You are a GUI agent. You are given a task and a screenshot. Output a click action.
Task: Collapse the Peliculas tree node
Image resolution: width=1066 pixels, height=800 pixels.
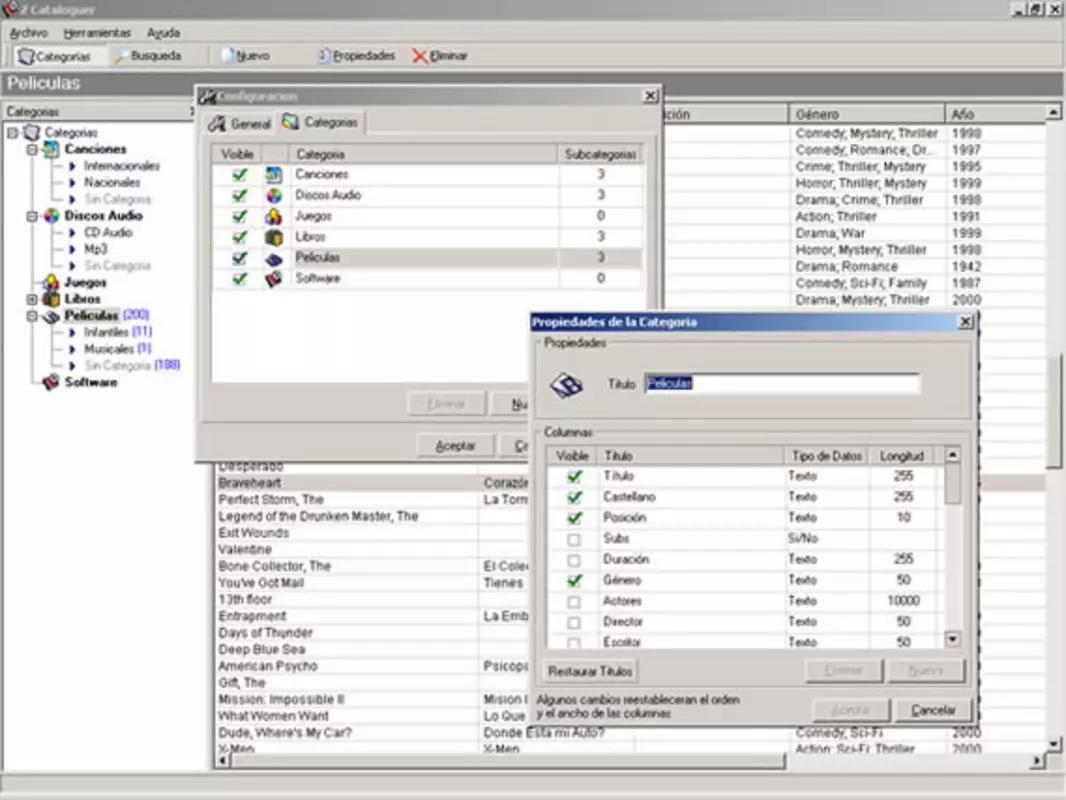coord(32,316)
